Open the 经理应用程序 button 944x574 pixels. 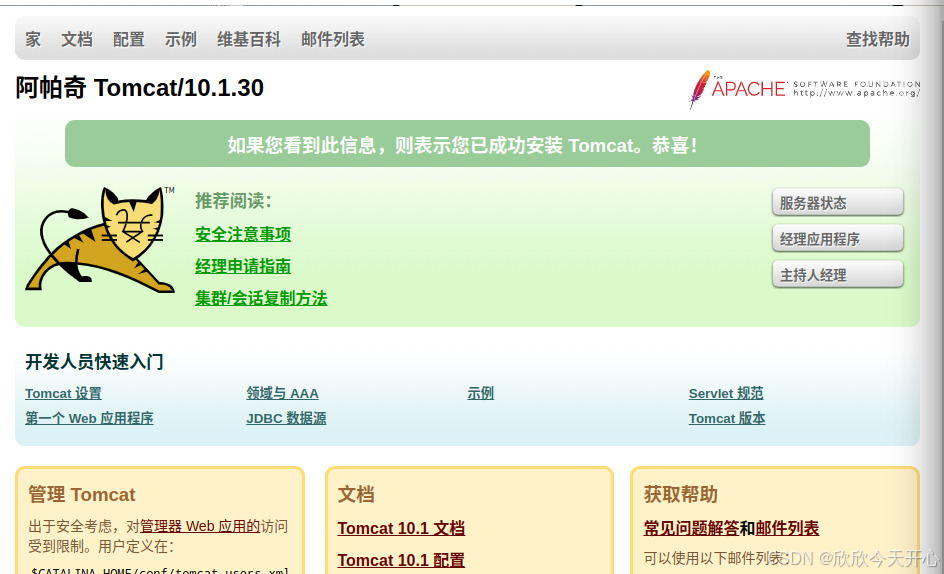tap(838, 239)
